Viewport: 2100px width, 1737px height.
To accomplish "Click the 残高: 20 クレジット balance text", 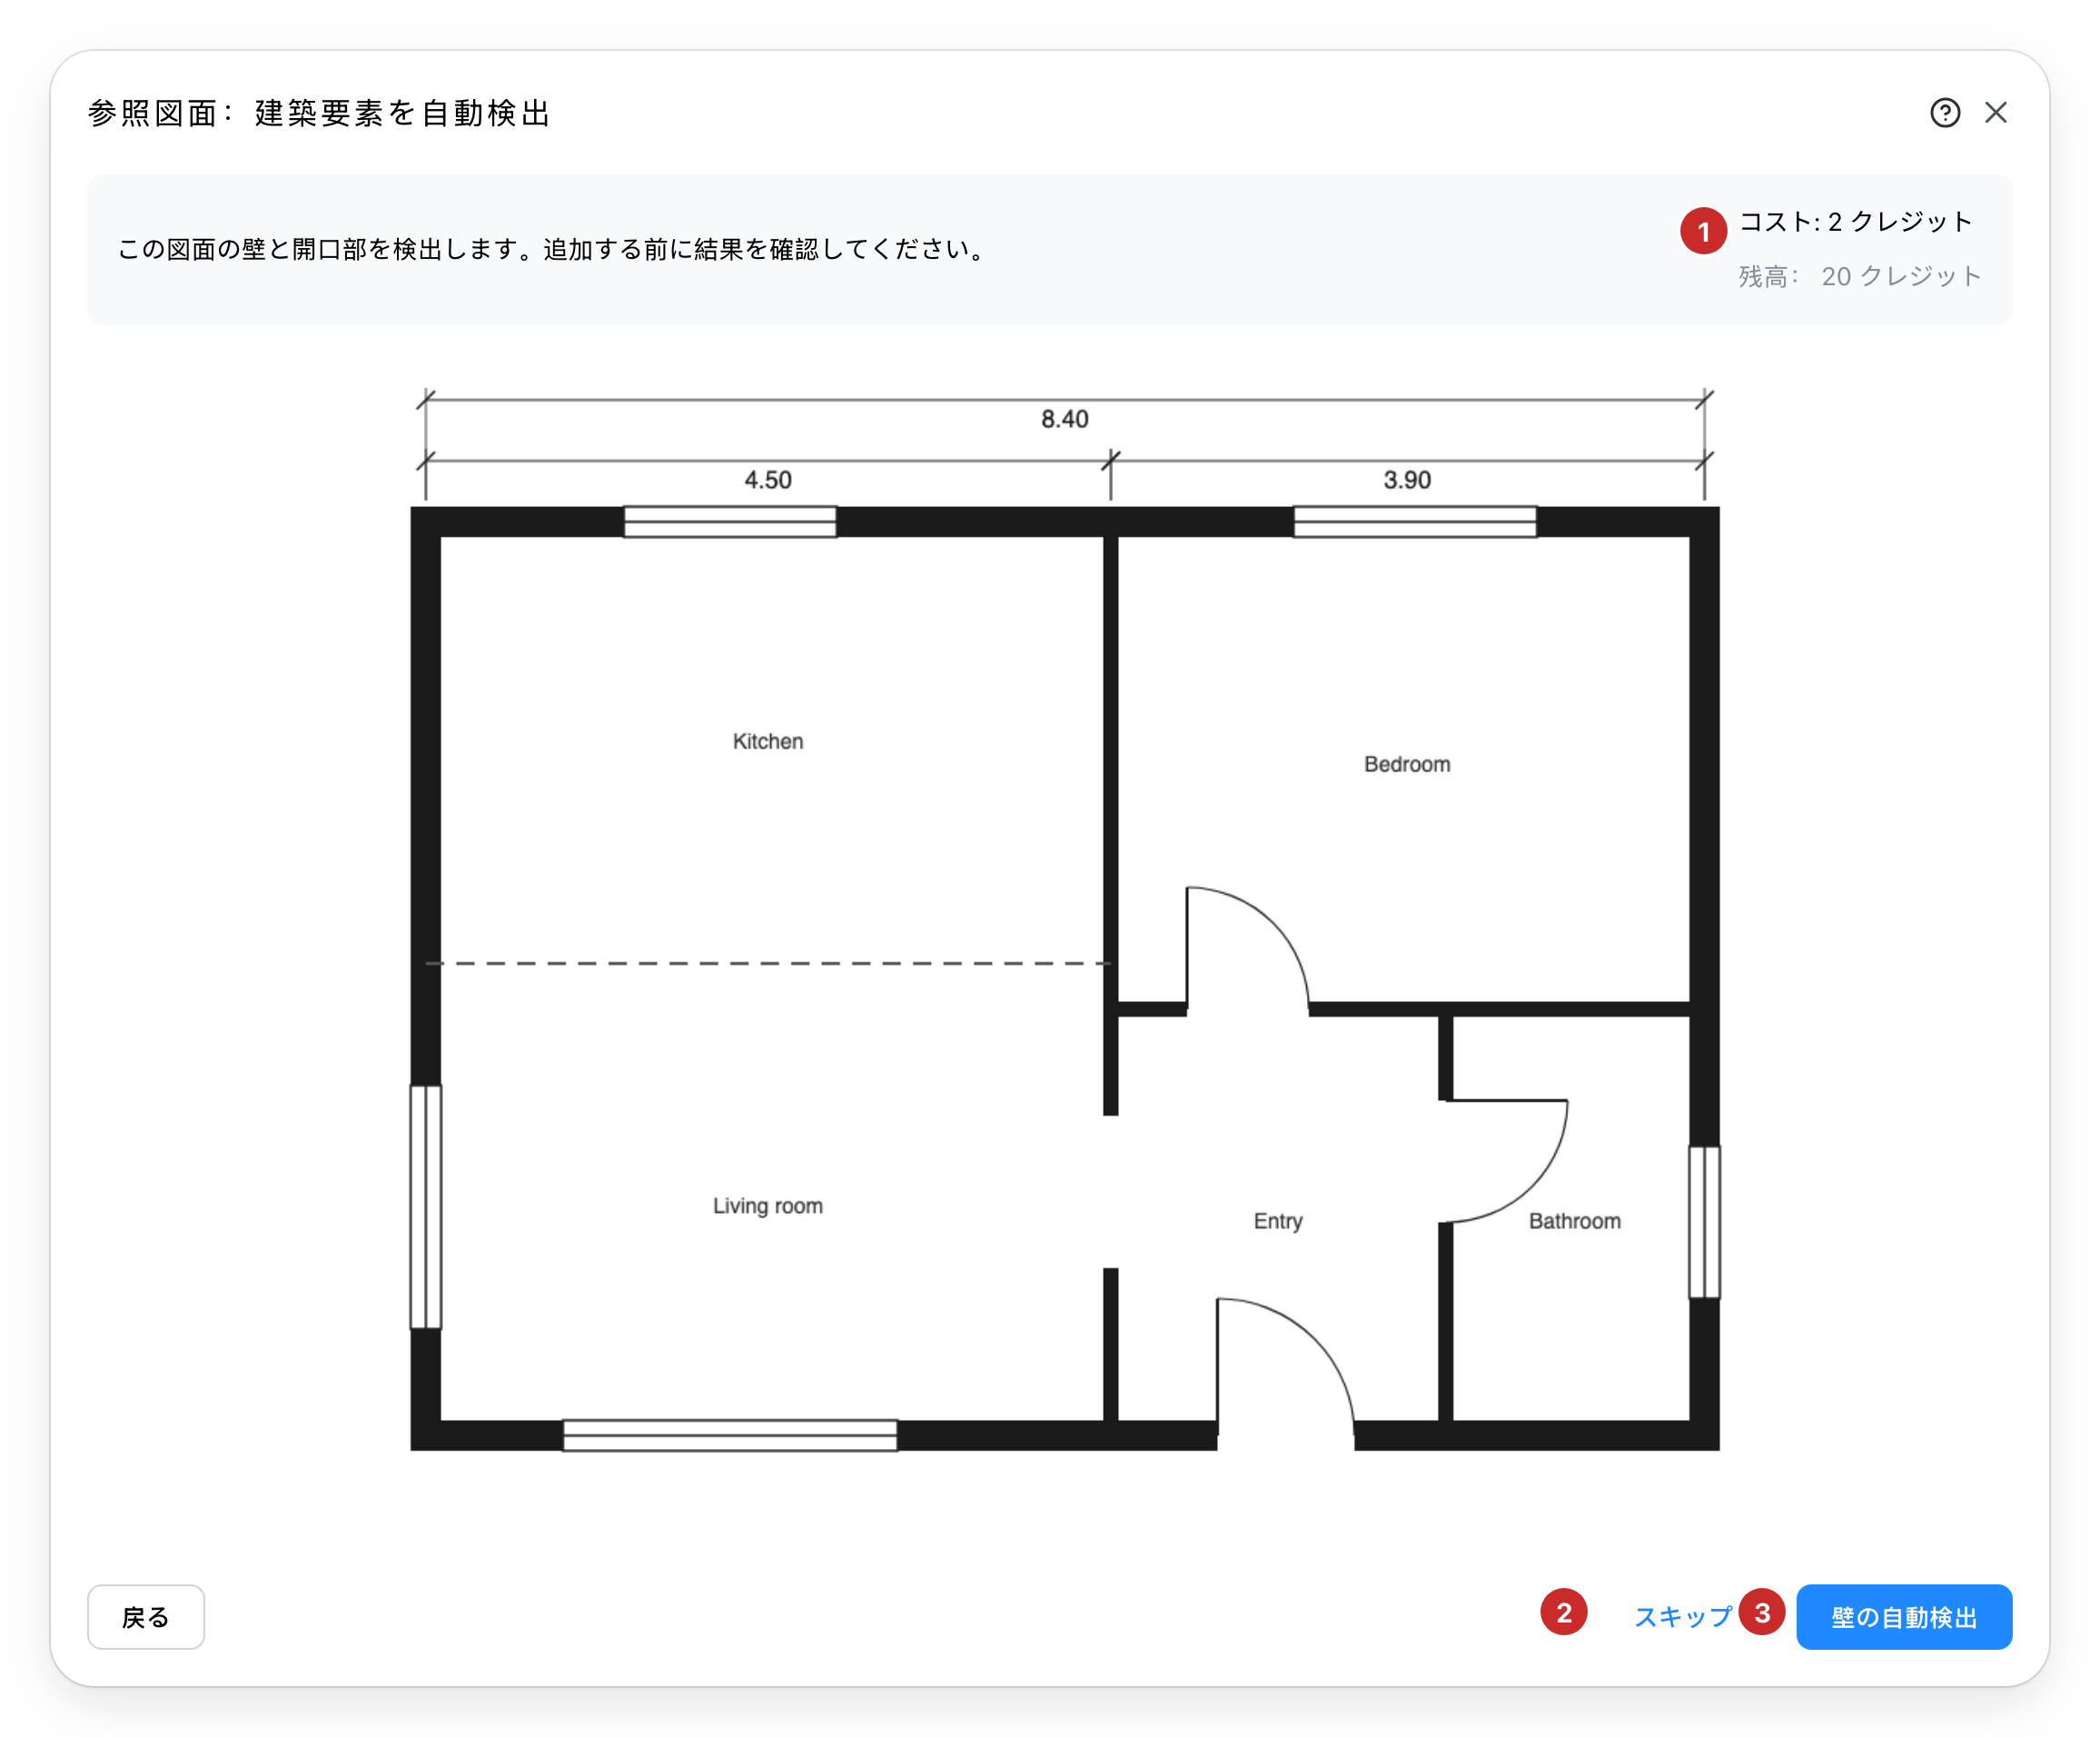I will tap(1860, 277).
